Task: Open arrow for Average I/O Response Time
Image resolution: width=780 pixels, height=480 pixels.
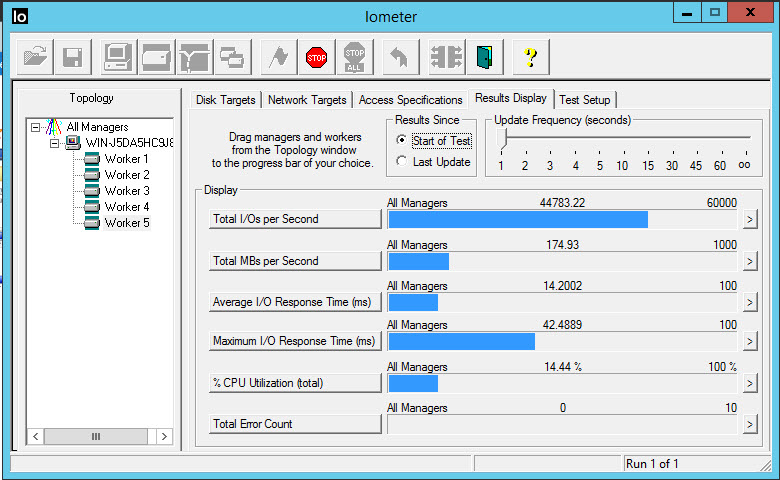Action: pos(750,302)
